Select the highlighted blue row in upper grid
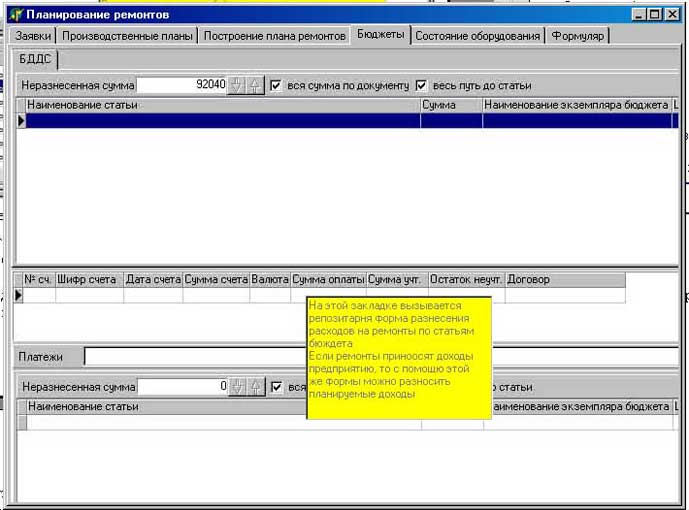 point(352,120)
